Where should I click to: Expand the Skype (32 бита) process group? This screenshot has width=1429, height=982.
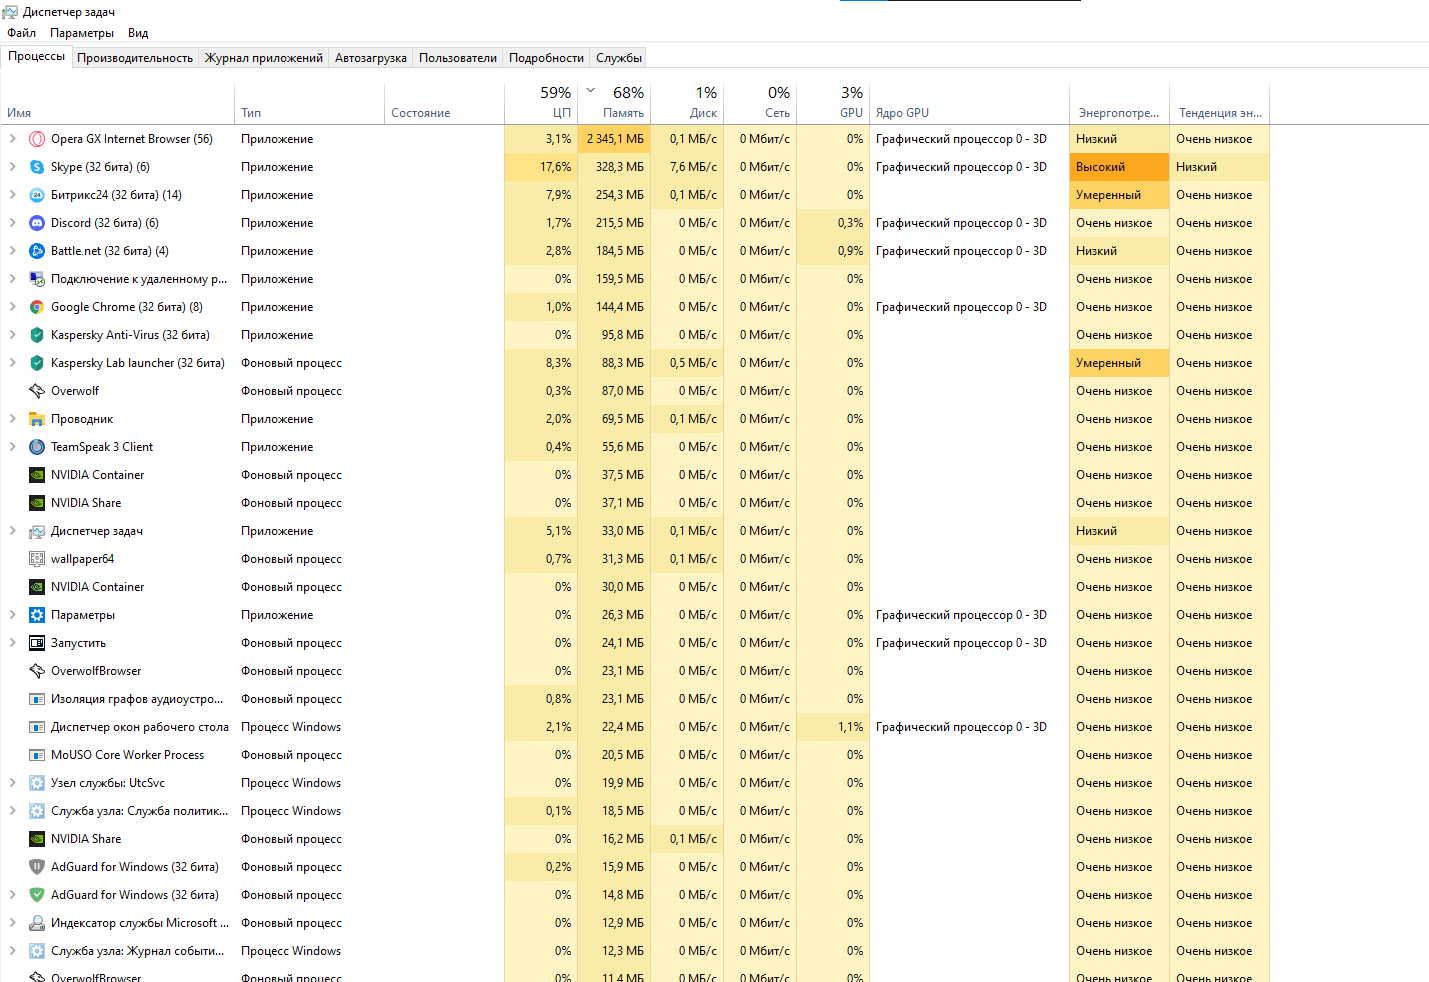12,167
